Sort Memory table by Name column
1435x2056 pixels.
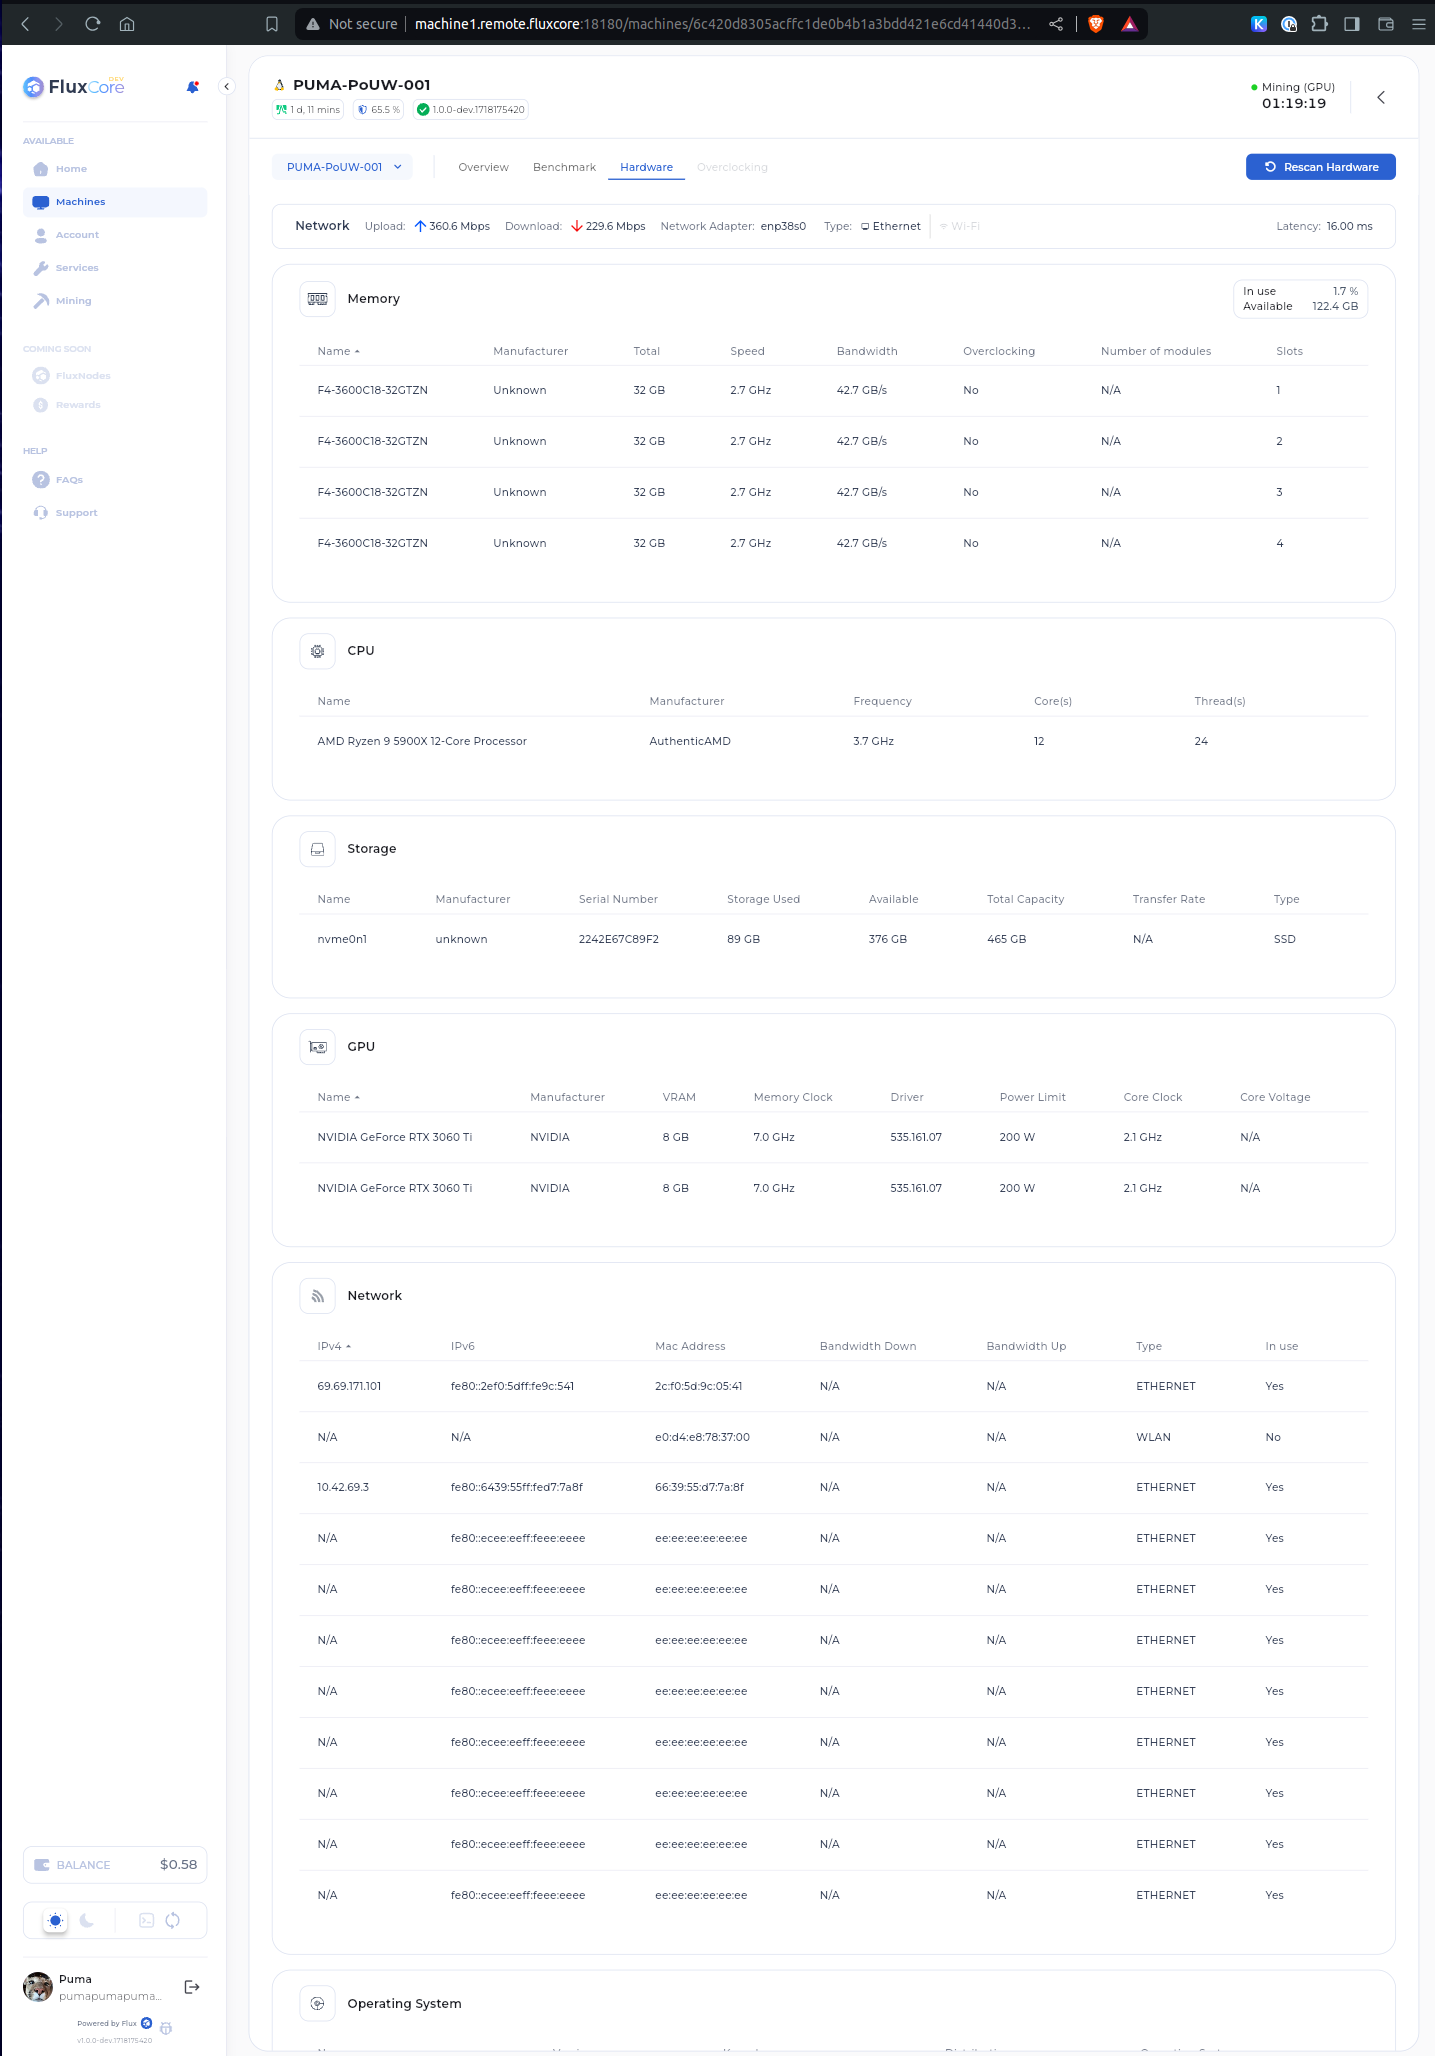click(338, 351)
